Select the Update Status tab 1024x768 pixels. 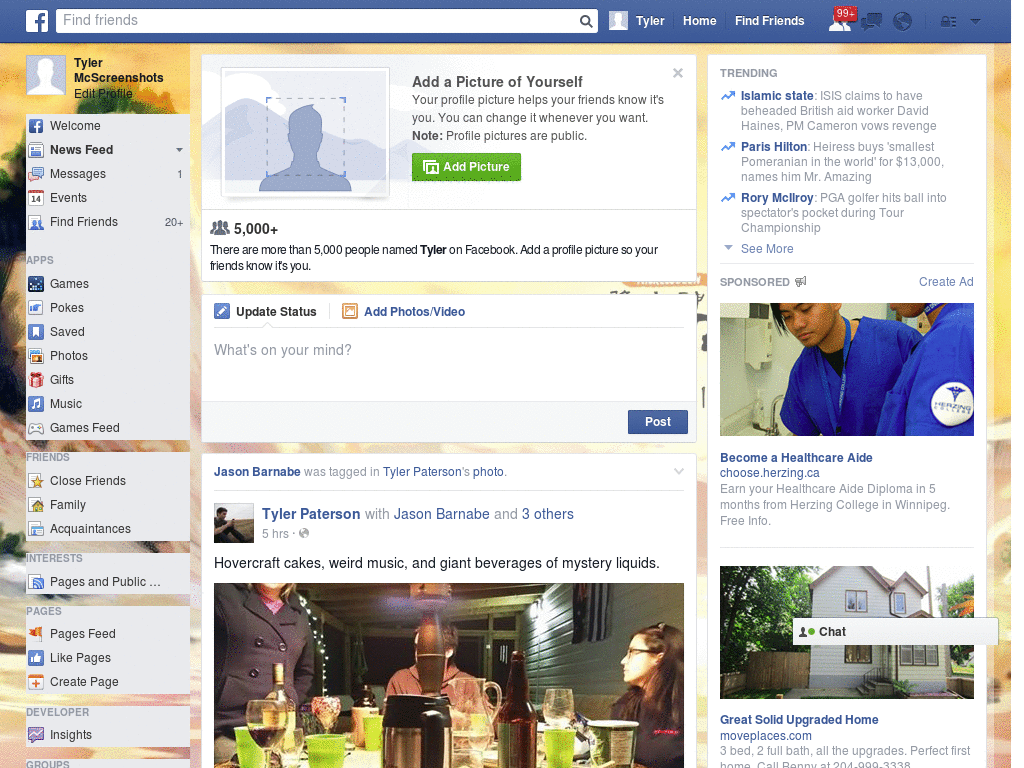point(265,312)
